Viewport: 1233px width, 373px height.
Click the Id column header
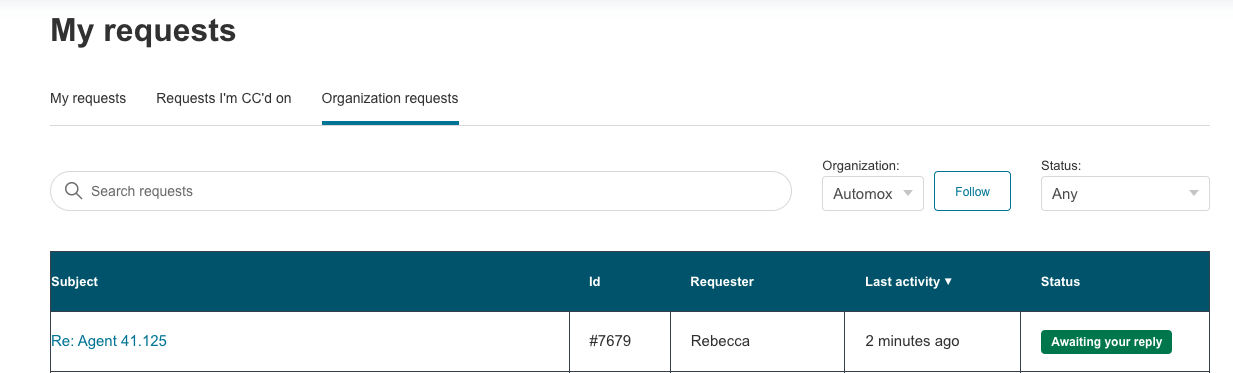pos(595,282)
